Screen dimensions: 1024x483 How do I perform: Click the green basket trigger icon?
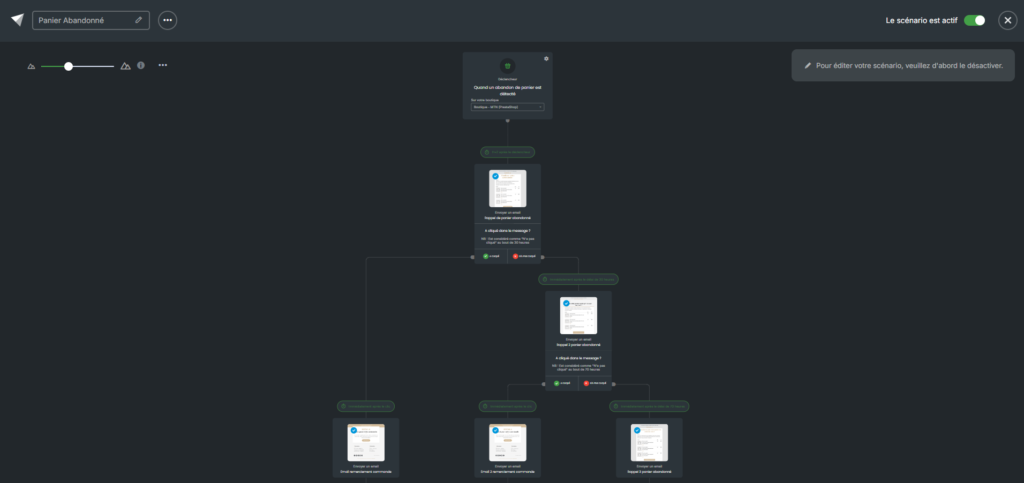point(507,66)
